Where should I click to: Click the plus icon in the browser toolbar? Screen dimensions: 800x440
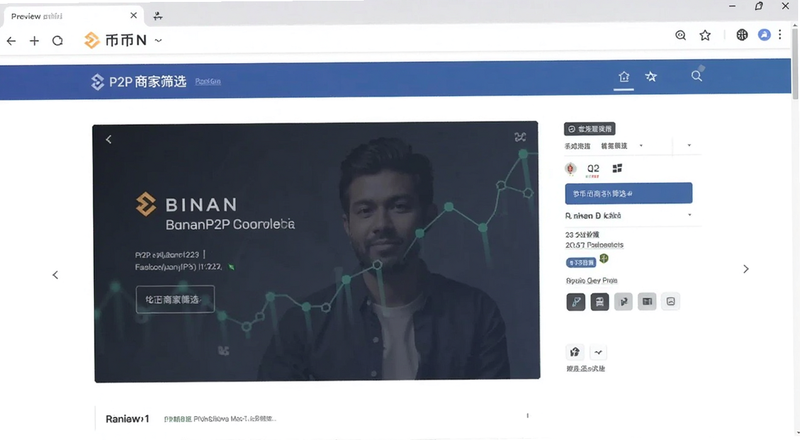click(x=34, y=41)
